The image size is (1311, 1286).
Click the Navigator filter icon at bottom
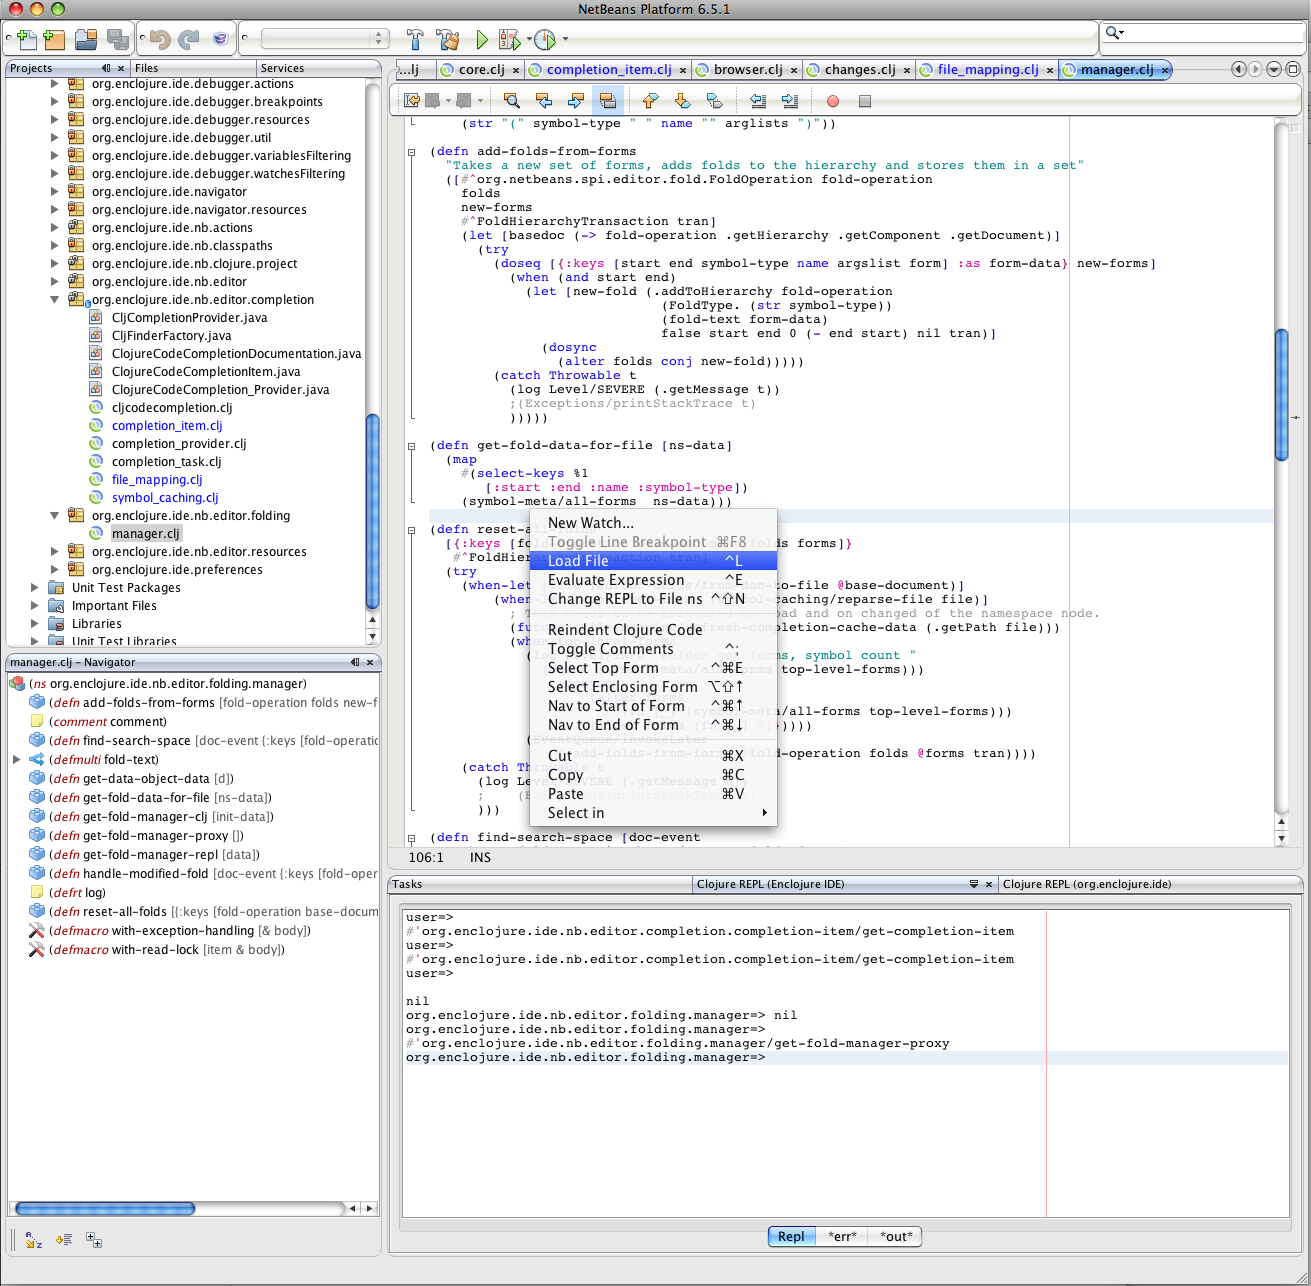[x=94, y=1240]
